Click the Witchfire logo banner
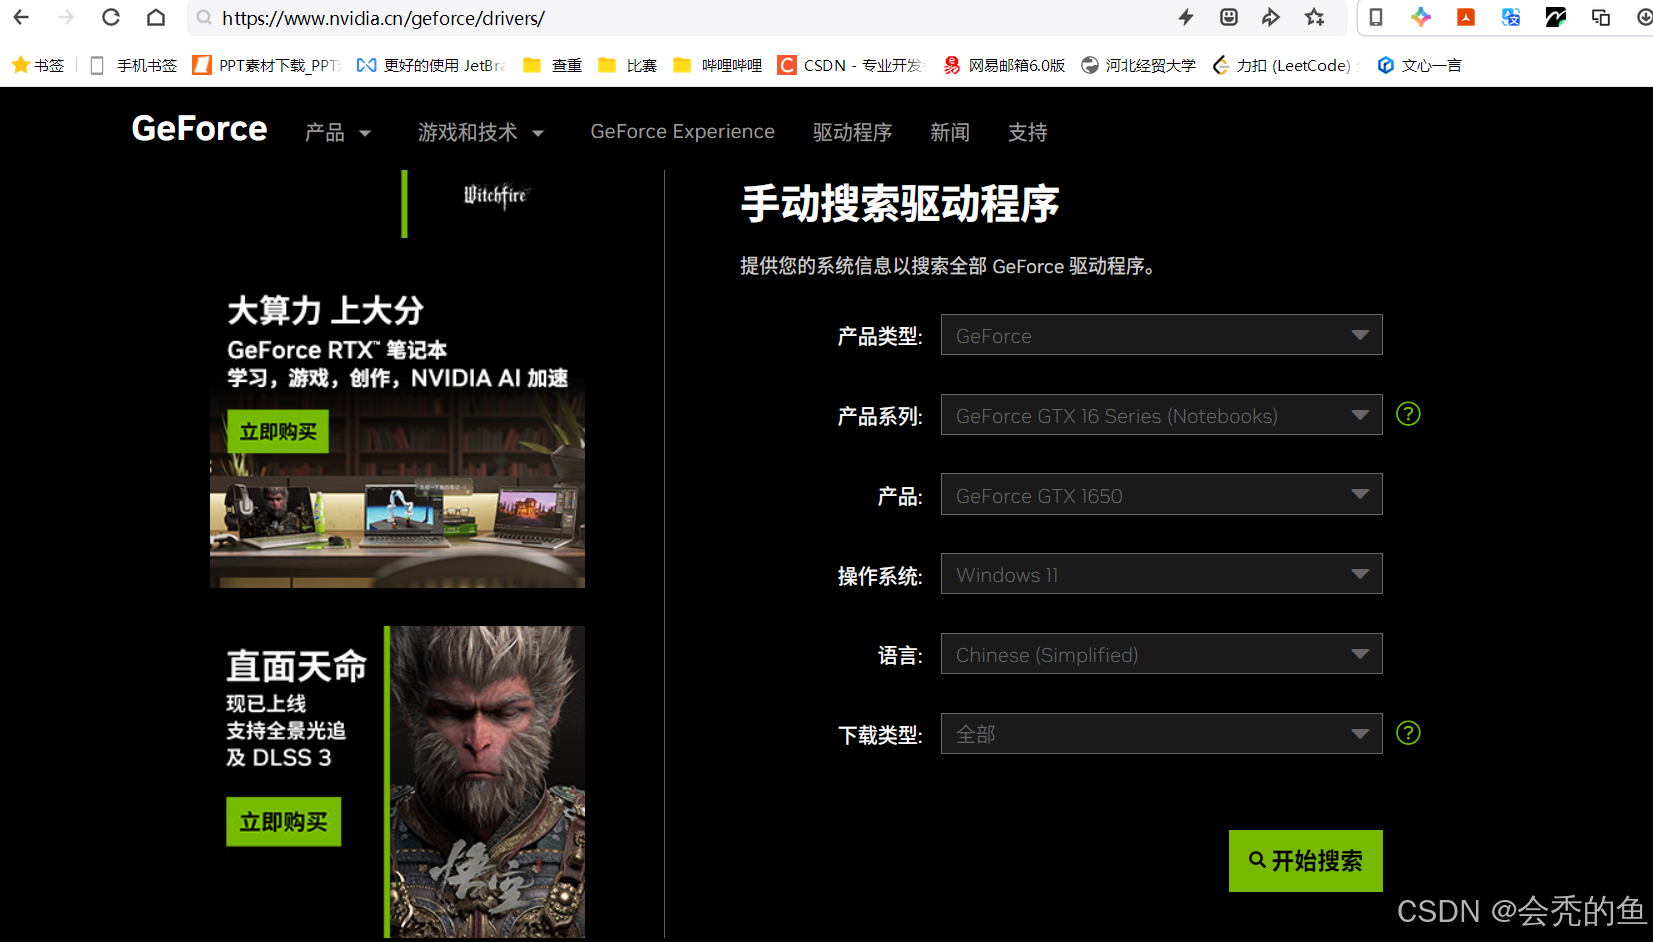 495,196
